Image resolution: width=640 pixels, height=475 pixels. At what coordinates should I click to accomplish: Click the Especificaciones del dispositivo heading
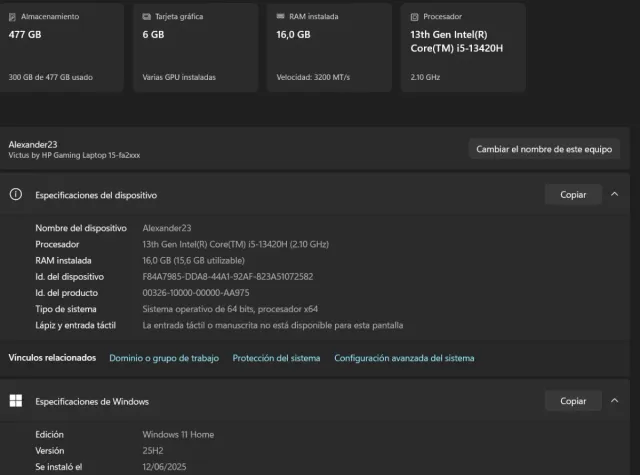pyautogui.click(x=96, y=195)
